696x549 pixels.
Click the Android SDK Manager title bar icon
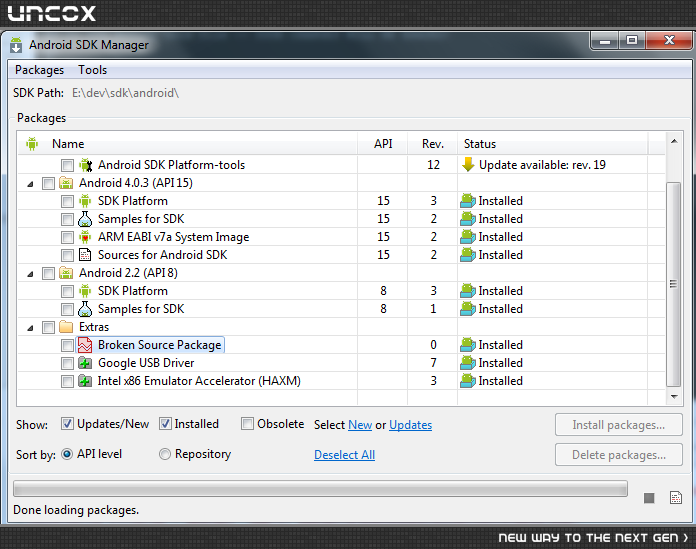16,45
